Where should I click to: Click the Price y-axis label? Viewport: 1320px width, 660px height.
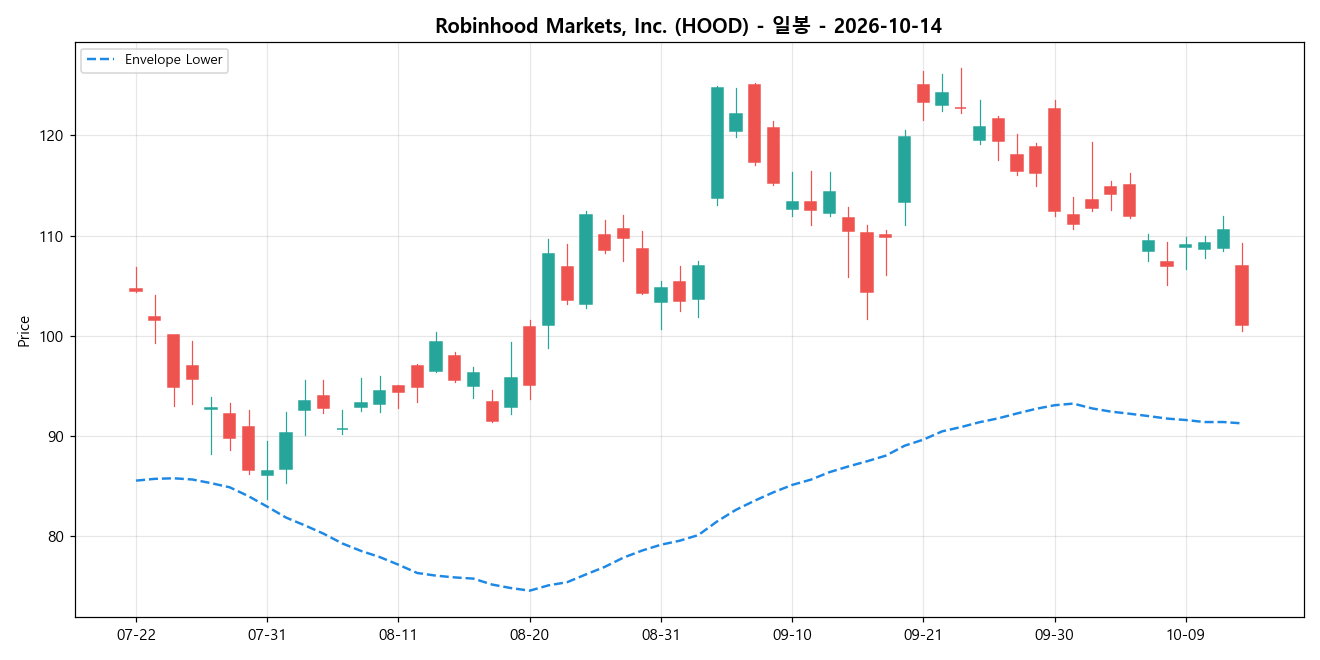pyautogui.click(x=24, y=330)
